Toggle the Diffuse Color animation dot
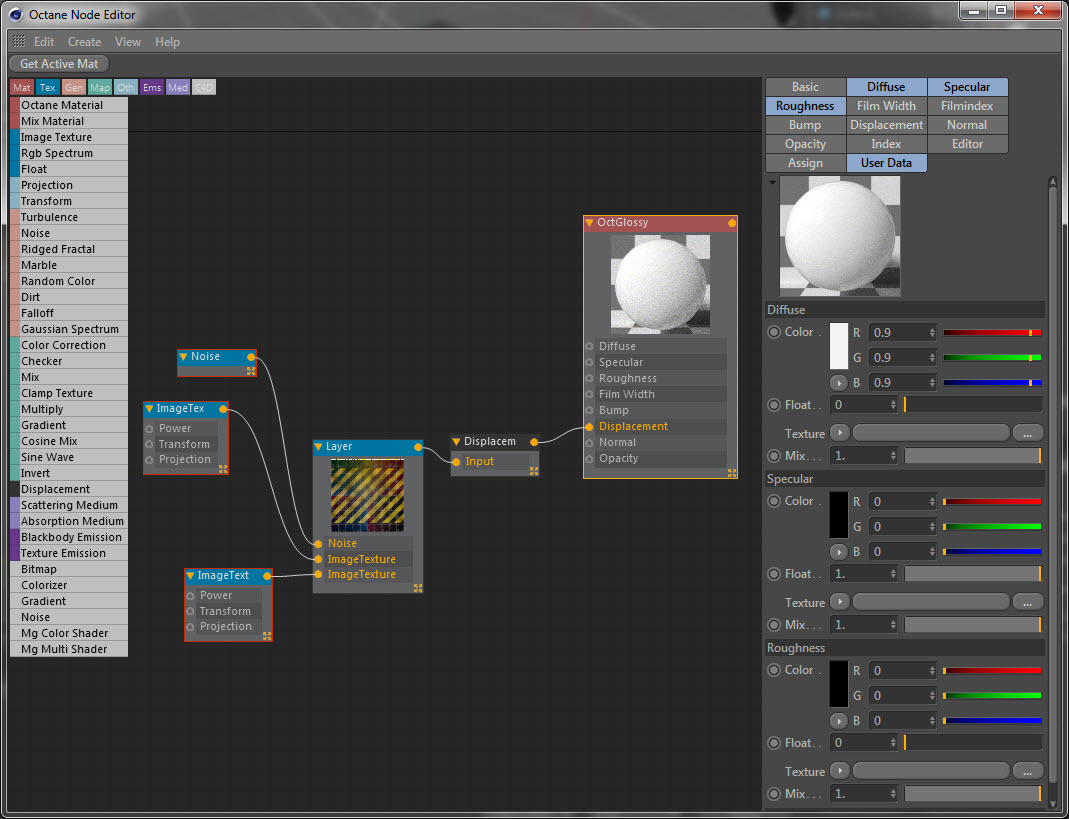 774,332
